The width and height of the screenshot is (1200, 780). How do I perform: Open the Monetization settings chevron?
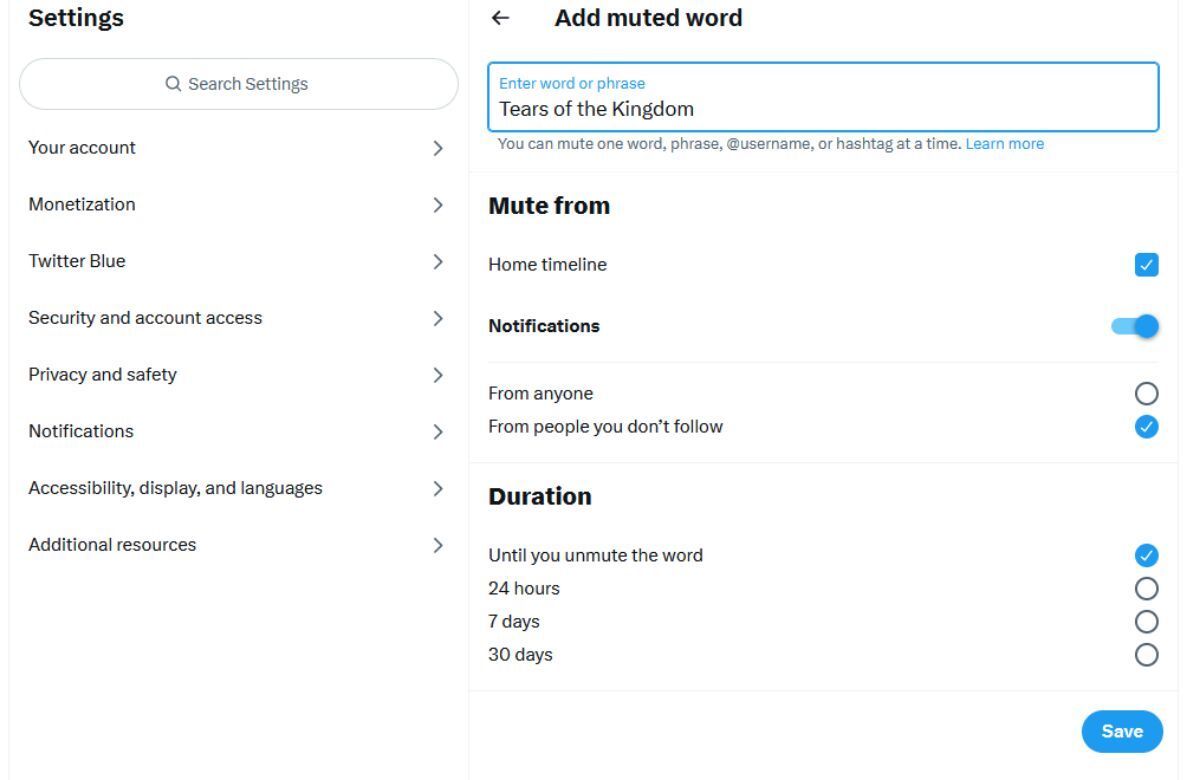coord(437,205)
